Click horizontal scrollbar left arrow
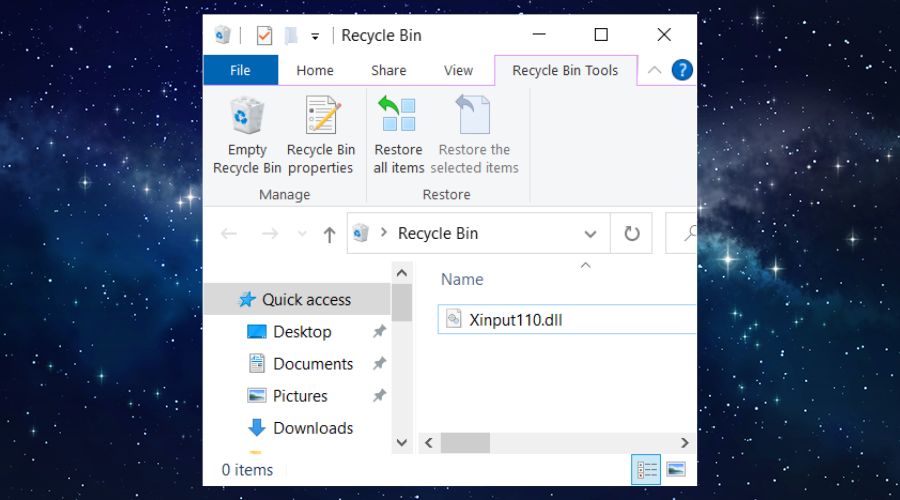The image size is (900, 500). pos(429,443)
